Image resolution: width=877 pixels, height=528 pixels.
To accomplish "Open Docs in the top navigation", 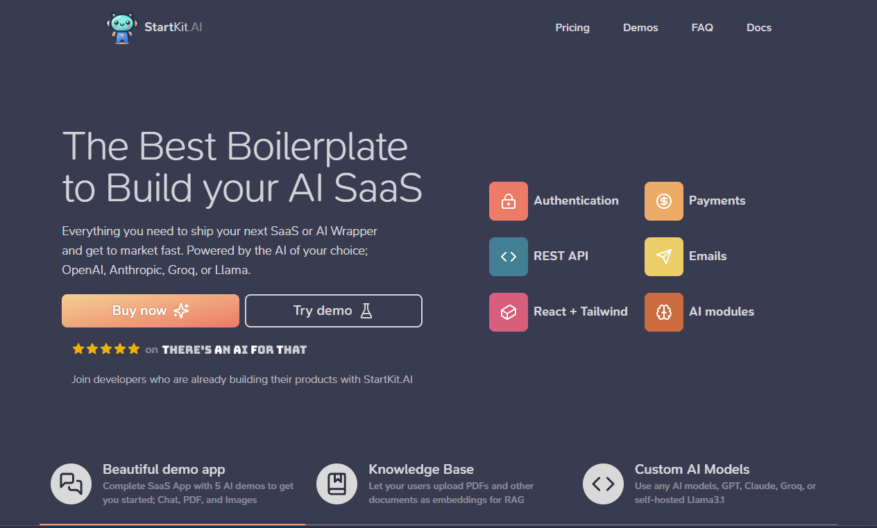I will click(758, 27).
